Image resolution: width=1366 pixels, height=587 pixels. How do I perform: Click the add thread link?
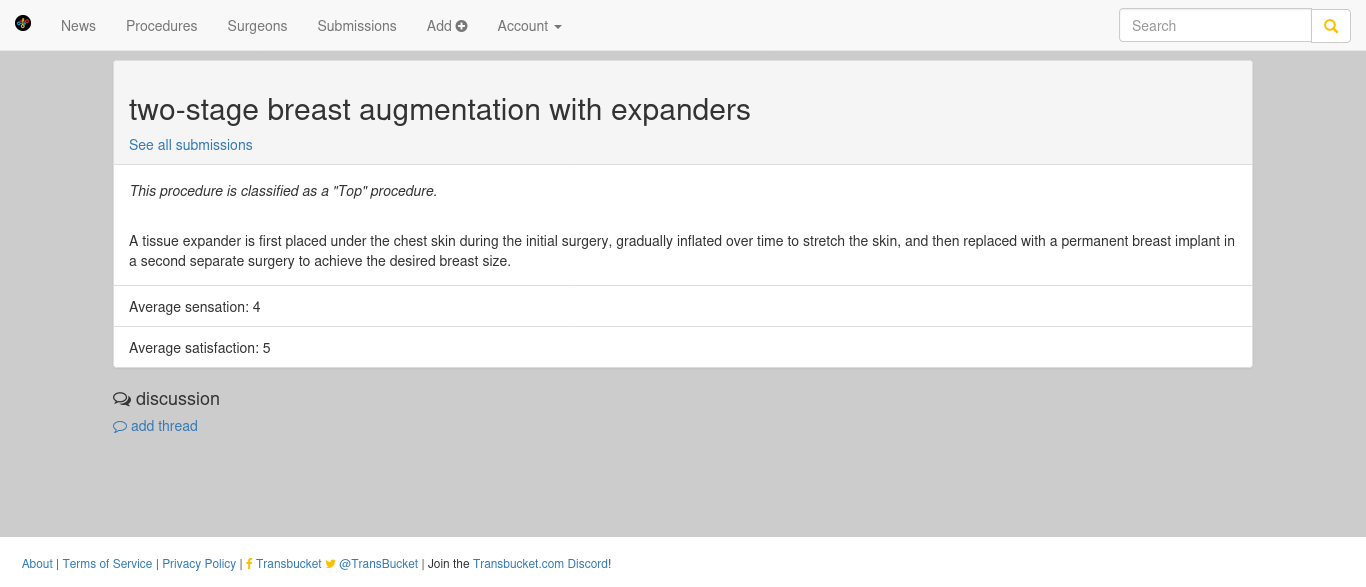pyautogui.click(x=164, y=426)
